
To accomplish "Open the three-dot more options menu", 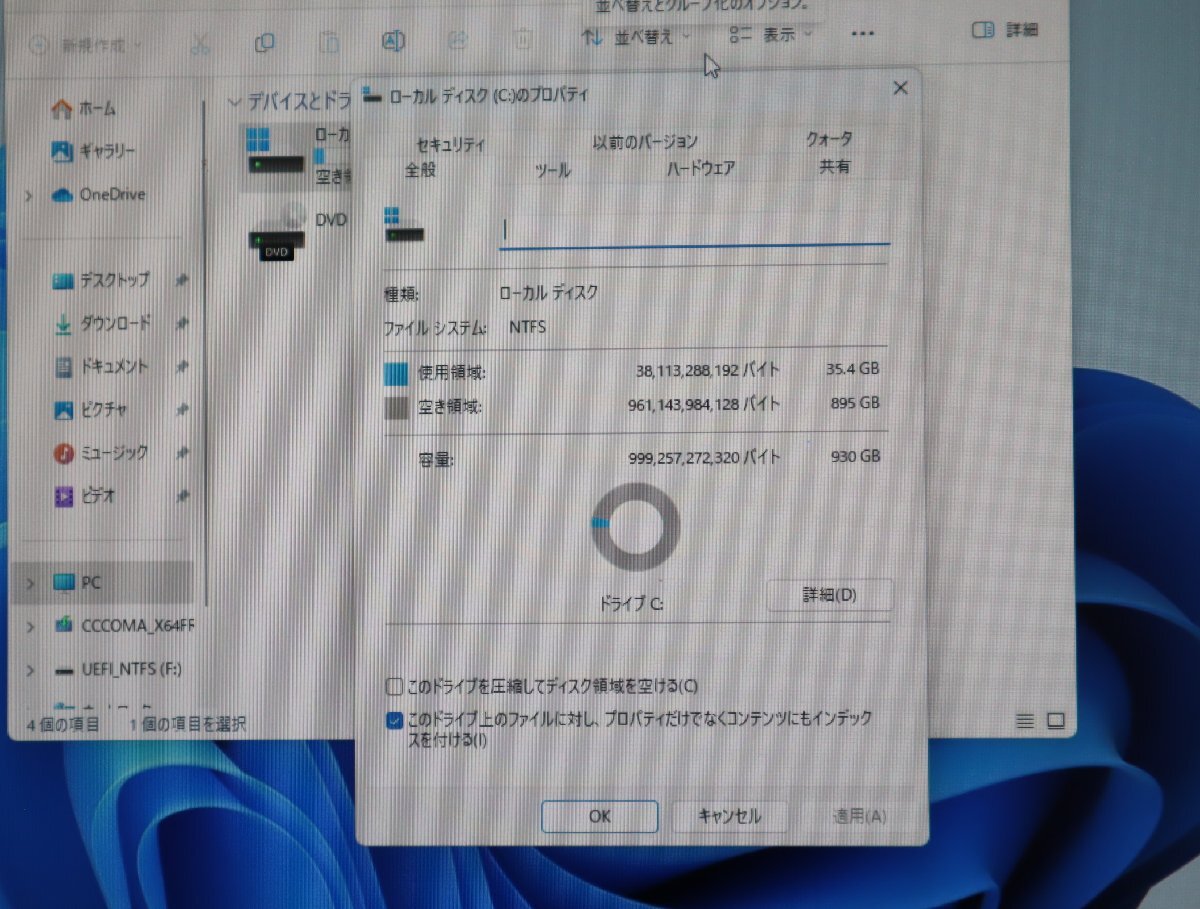I will click(862, 33).
